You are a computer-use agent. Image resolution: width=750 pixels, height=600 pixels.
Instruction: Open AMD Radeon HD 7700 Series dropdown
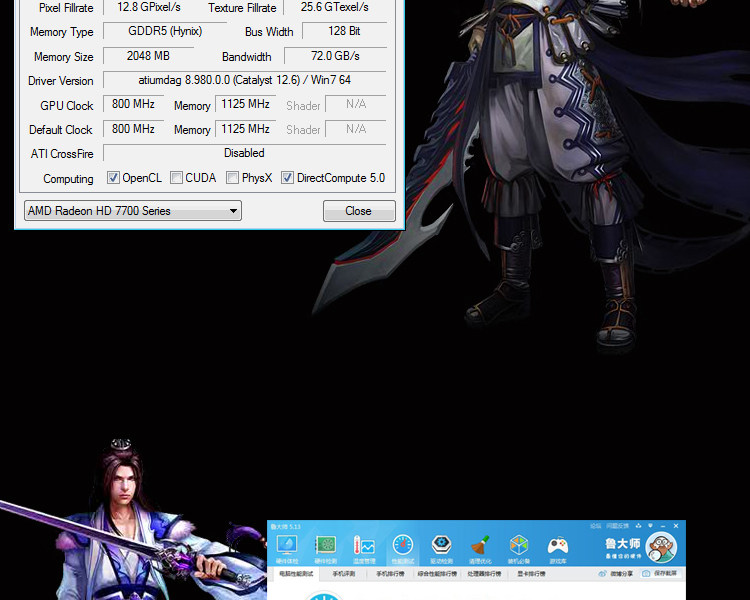[x=132, y=211]
